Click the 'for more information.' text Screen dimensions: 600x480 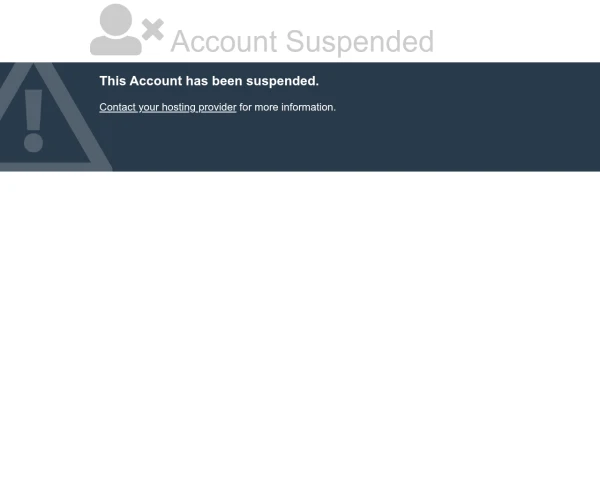point(287,107)
